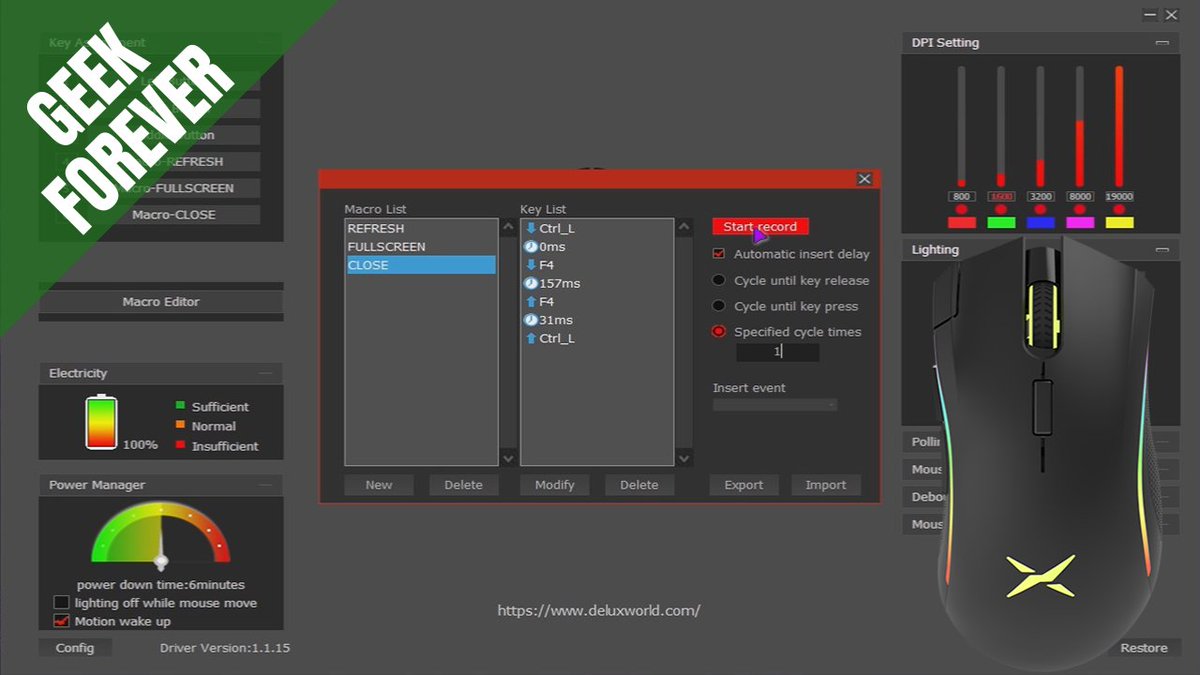Viewport: 1200px width, 675px height.
Task: Pick the green DPI color swatch
Action: (x=1001, y=222)
